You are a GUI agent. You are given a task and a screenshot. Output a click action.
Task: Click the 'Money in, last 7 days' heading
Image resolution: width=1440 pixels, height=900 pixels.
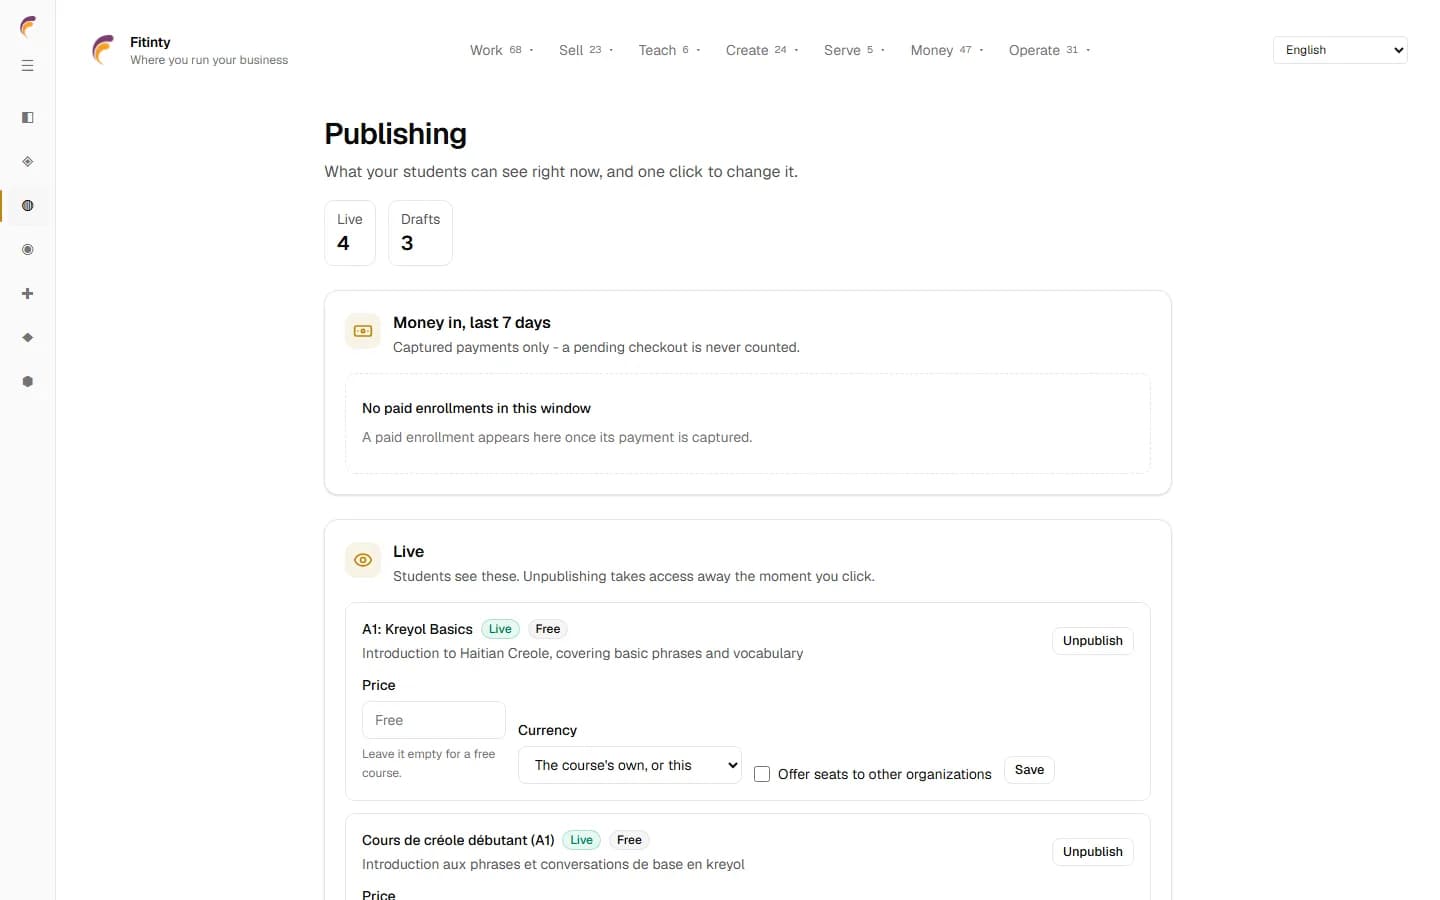pyautogui.click(x=472, y=322)
